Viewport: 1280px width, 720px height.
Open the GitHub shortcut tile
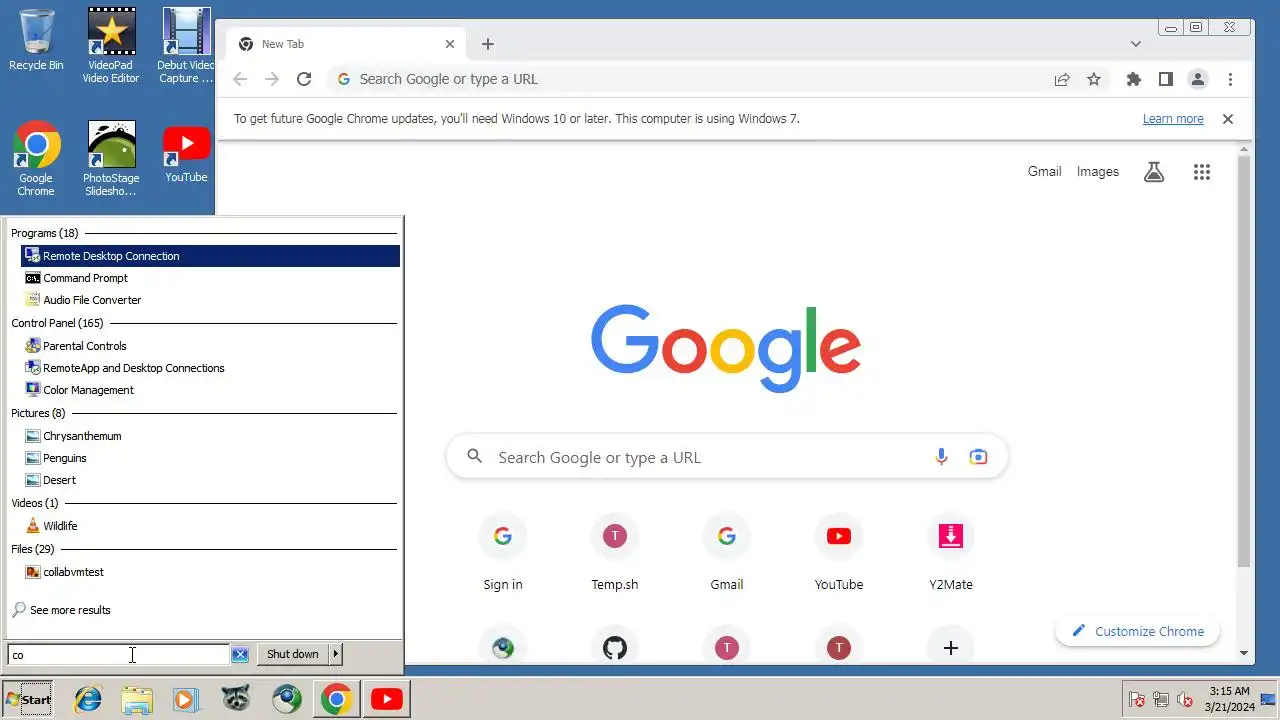click(x=615, y=648)
